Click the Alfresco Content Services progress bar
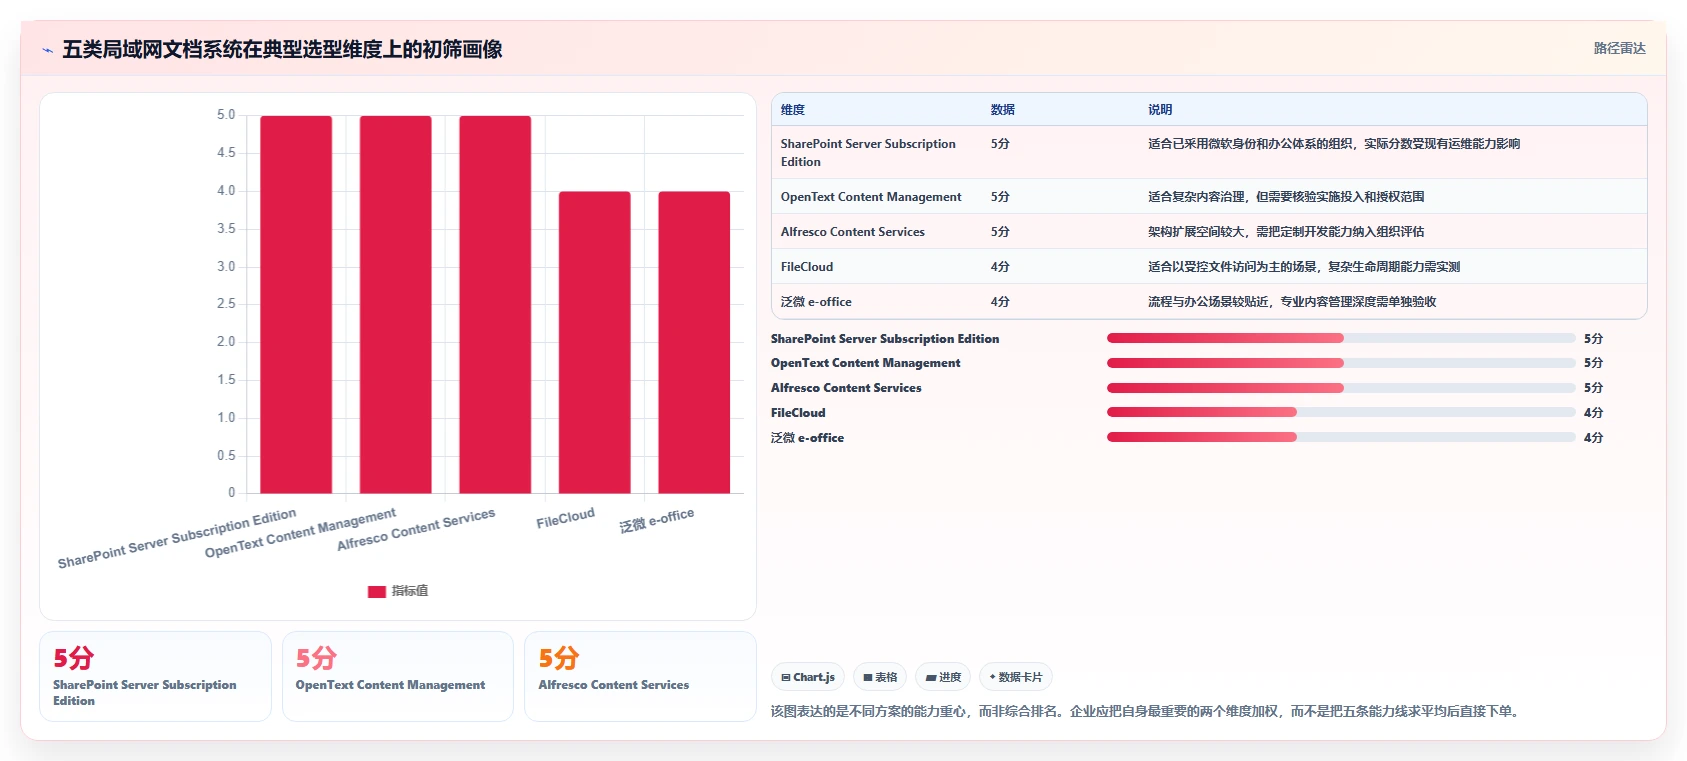Image resolution: width=1687 pixels, height=761 pixels. 1341,388
